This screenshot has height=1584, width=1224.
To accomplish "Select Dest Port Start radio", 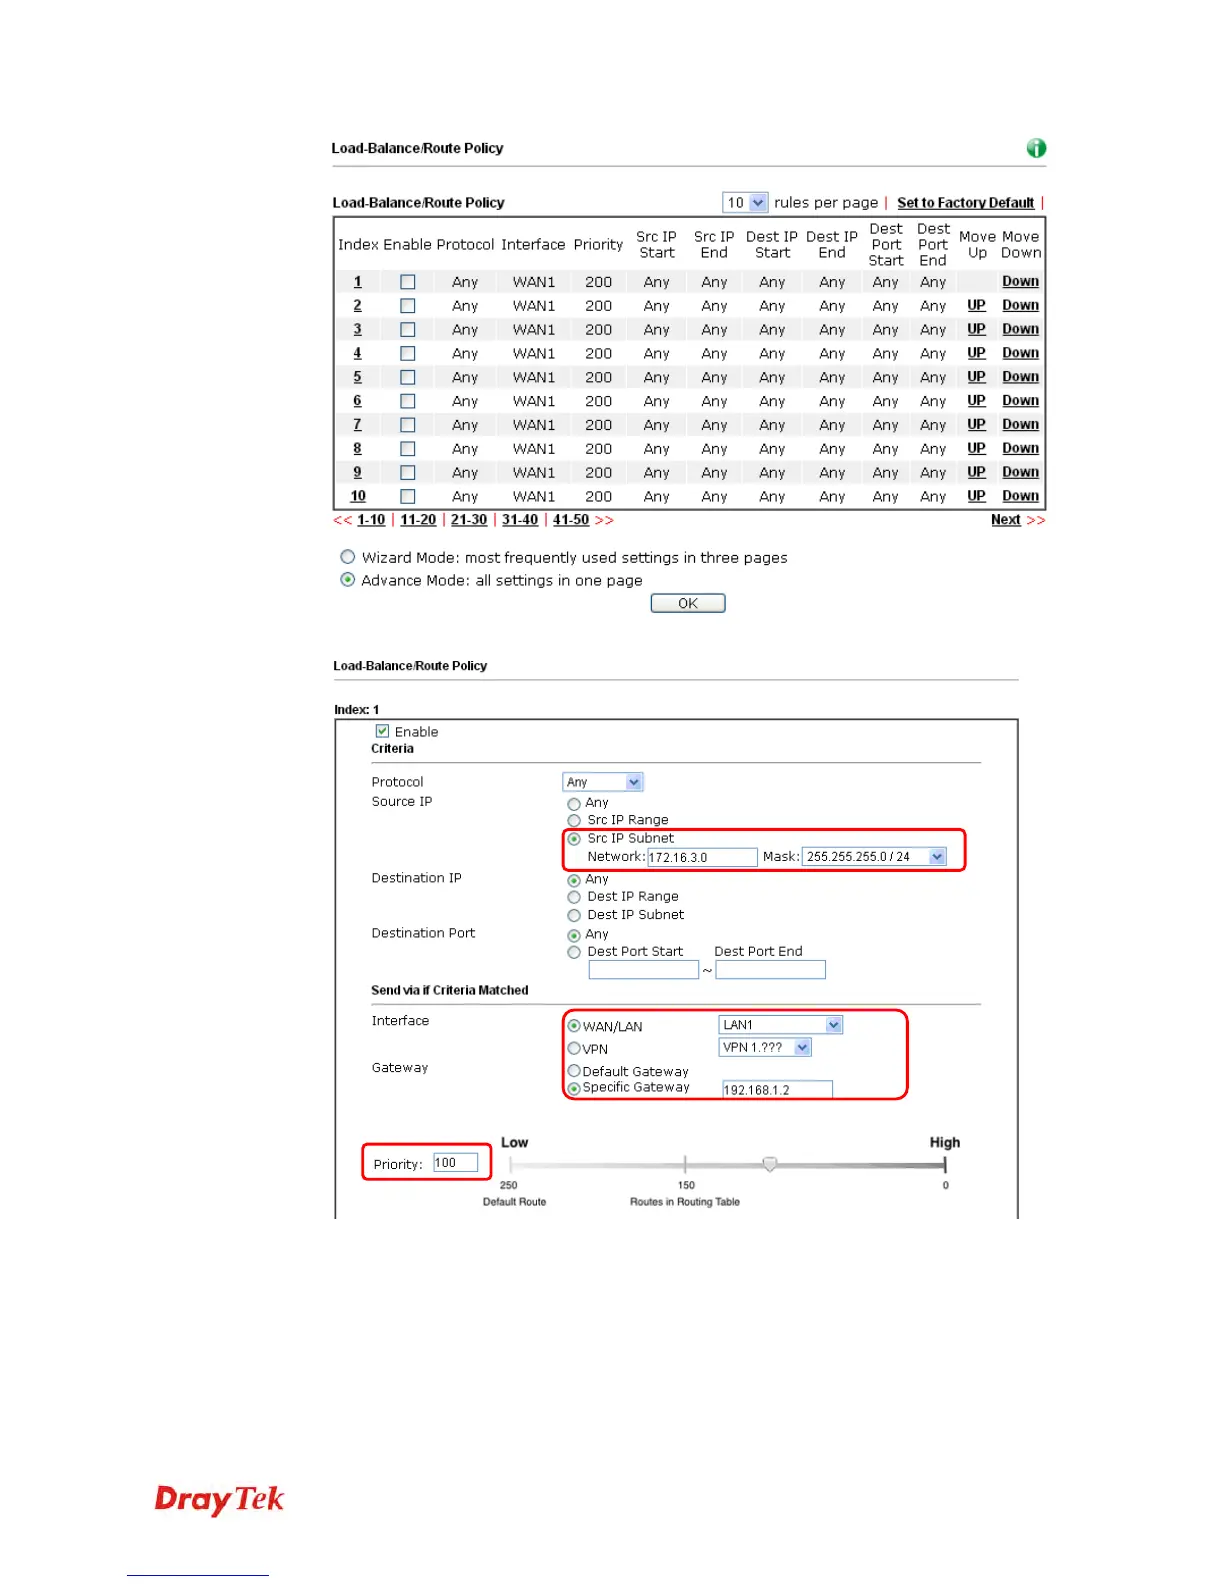I will 574,953.
